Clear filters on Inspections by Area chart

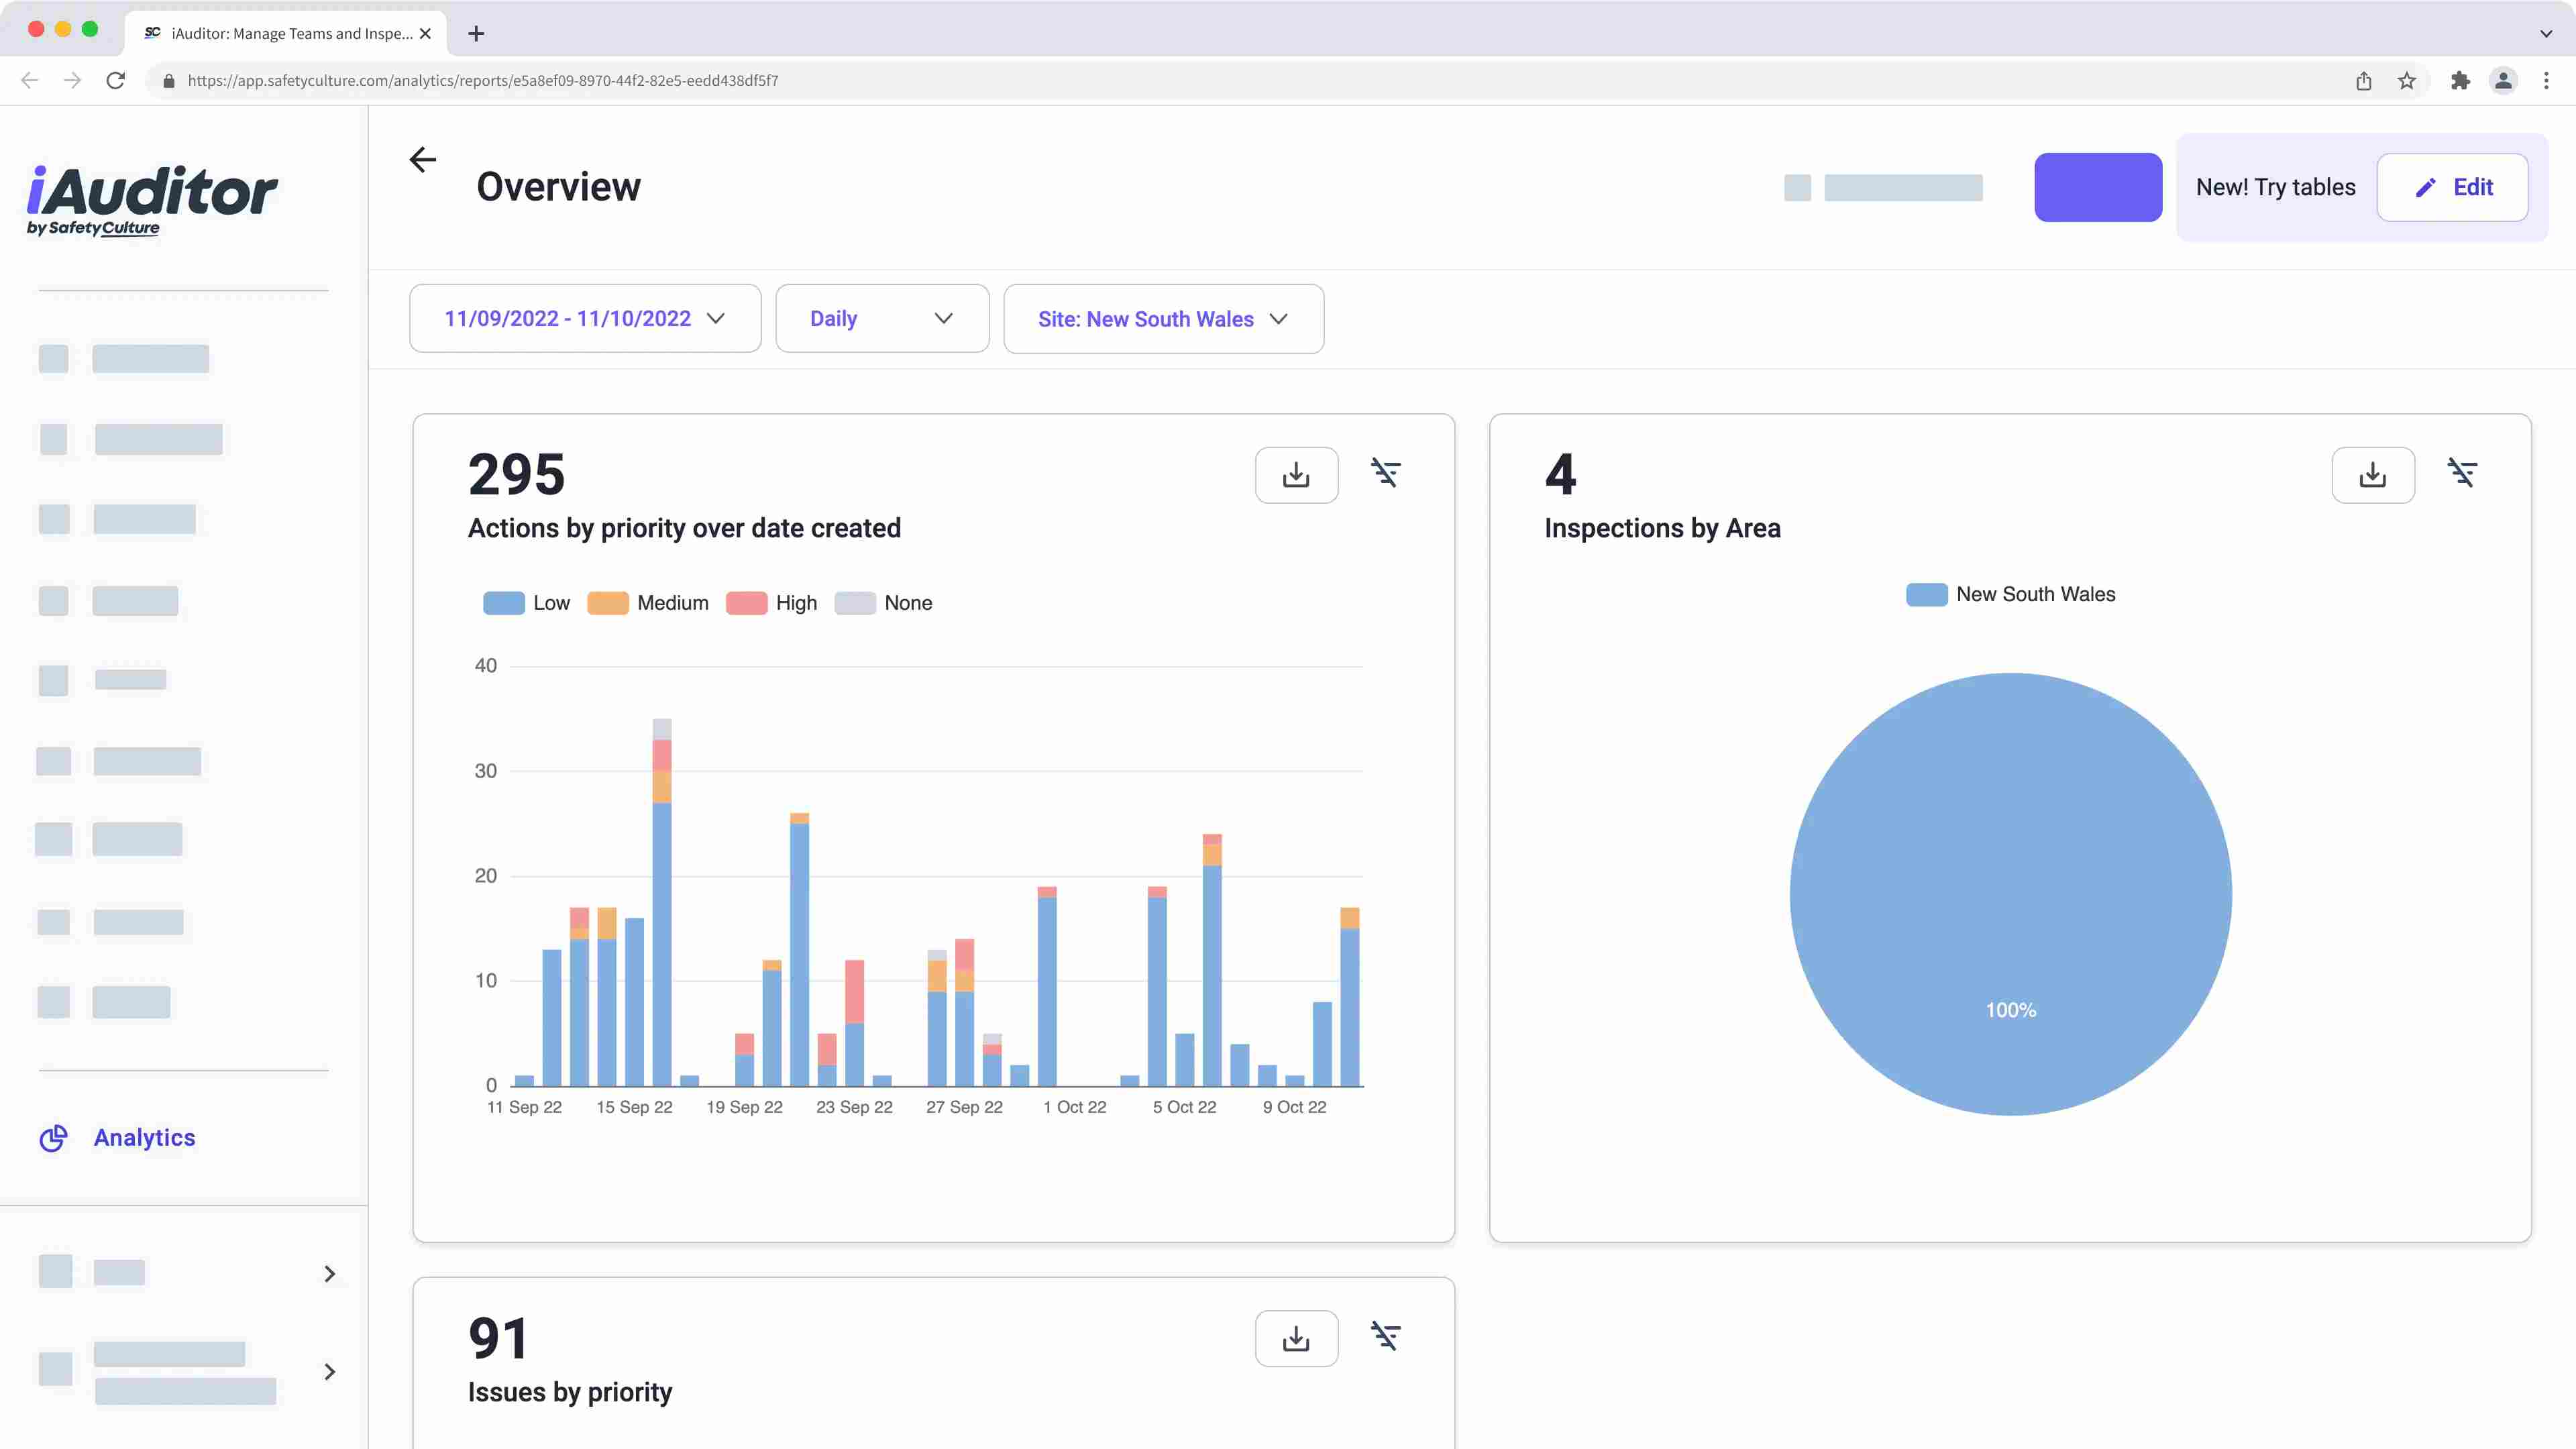tap(2461, 473)
